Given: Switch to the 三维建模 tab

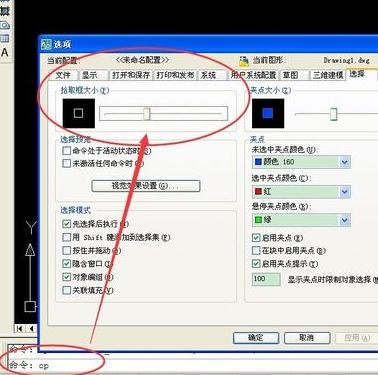Looking at the screenshot, I should tap(328, 75).
